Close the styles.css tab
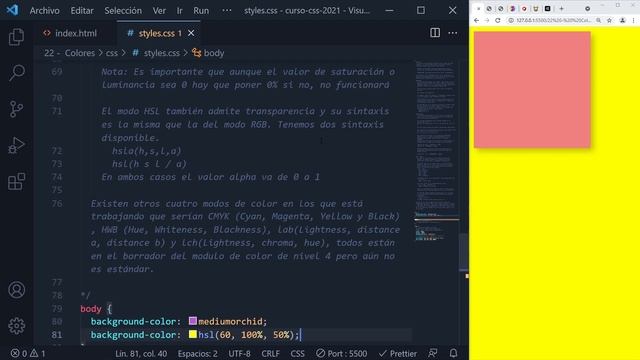Image resolution: width=640 pixels, height=360 pixels. [x=191, y=33]
